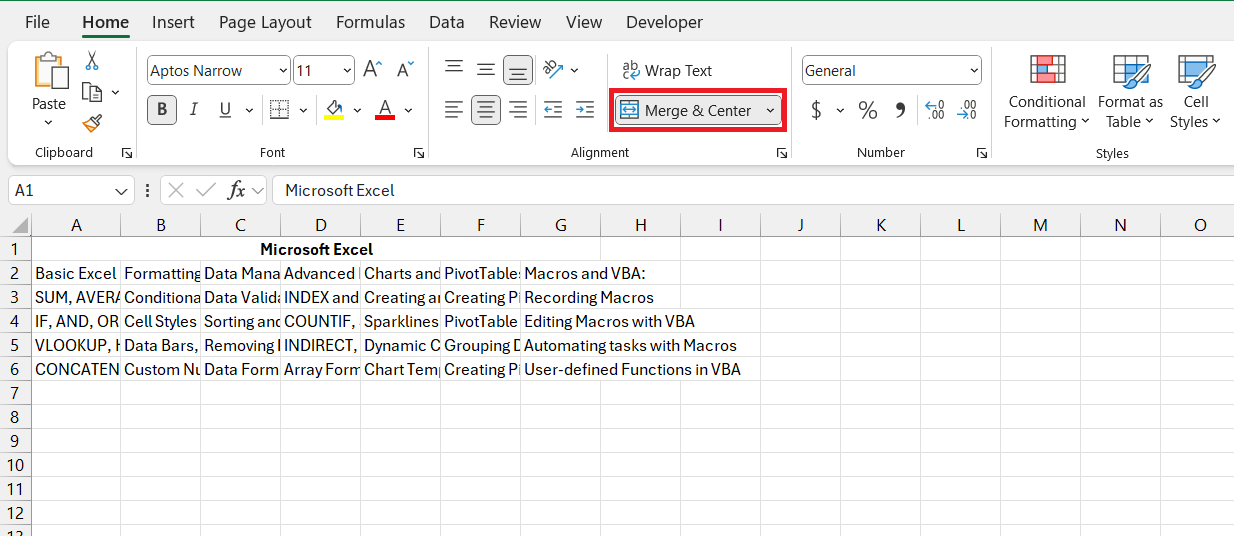Apply Borders to selected cell
Viewport: 1234px width, 536px height.
[280, 110]
